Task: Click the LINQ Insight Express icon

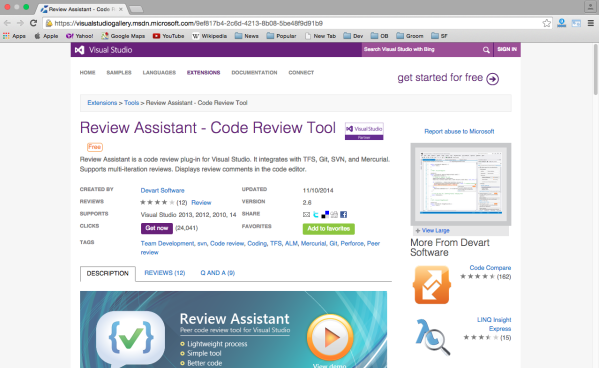Action: (x=433, y=337)
